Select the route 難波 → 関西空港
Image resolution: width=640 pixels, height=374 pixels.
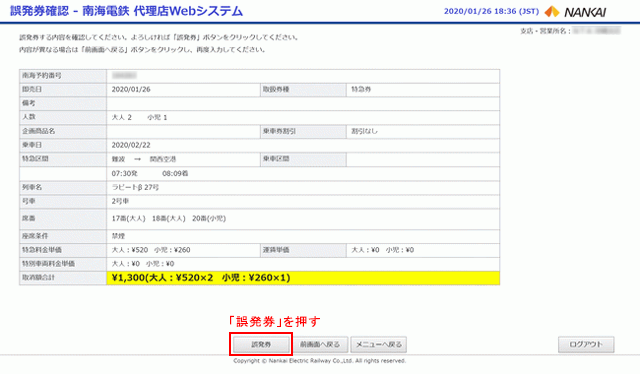tap(144, 159)
